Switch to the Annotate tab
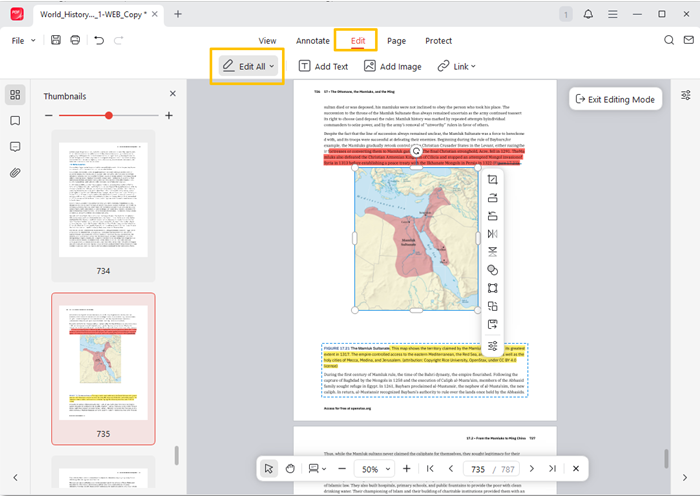The image size is (700, 496). (x=312, y=41)
